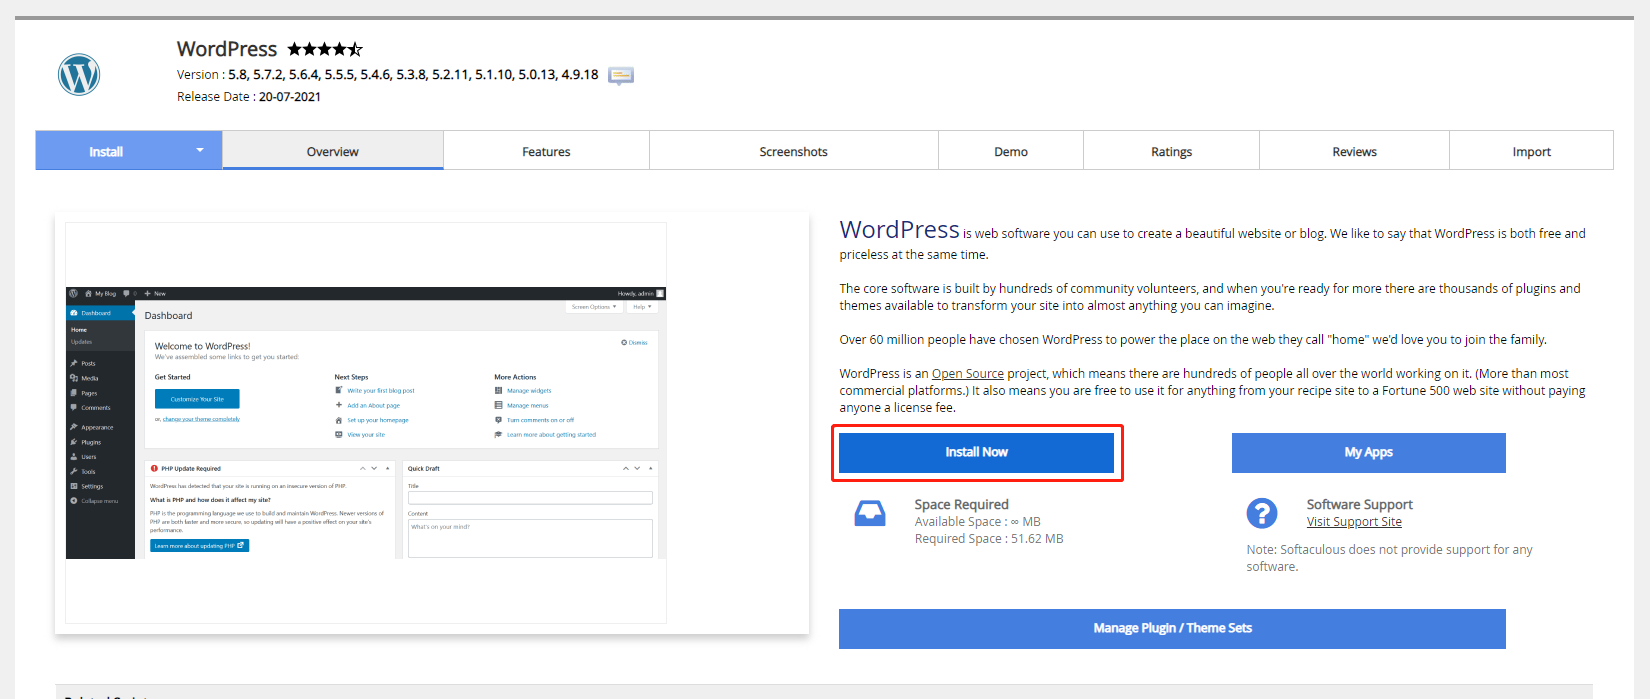This screenshot has height=699, width=1650.
Task: Follow the Visit Support Site link
Action: [x=1354, y=522]
